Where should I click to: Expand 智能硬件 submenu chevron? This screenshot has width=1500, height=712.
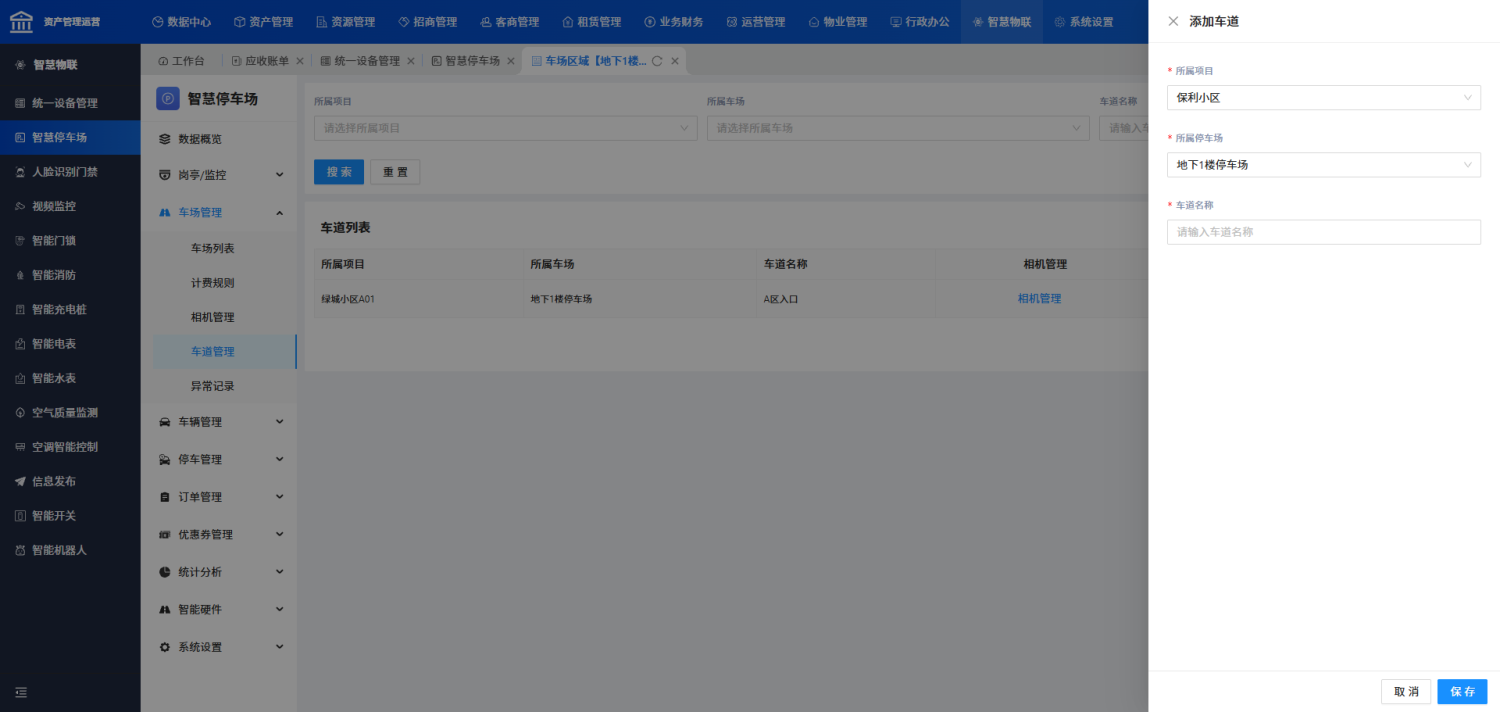279,609
